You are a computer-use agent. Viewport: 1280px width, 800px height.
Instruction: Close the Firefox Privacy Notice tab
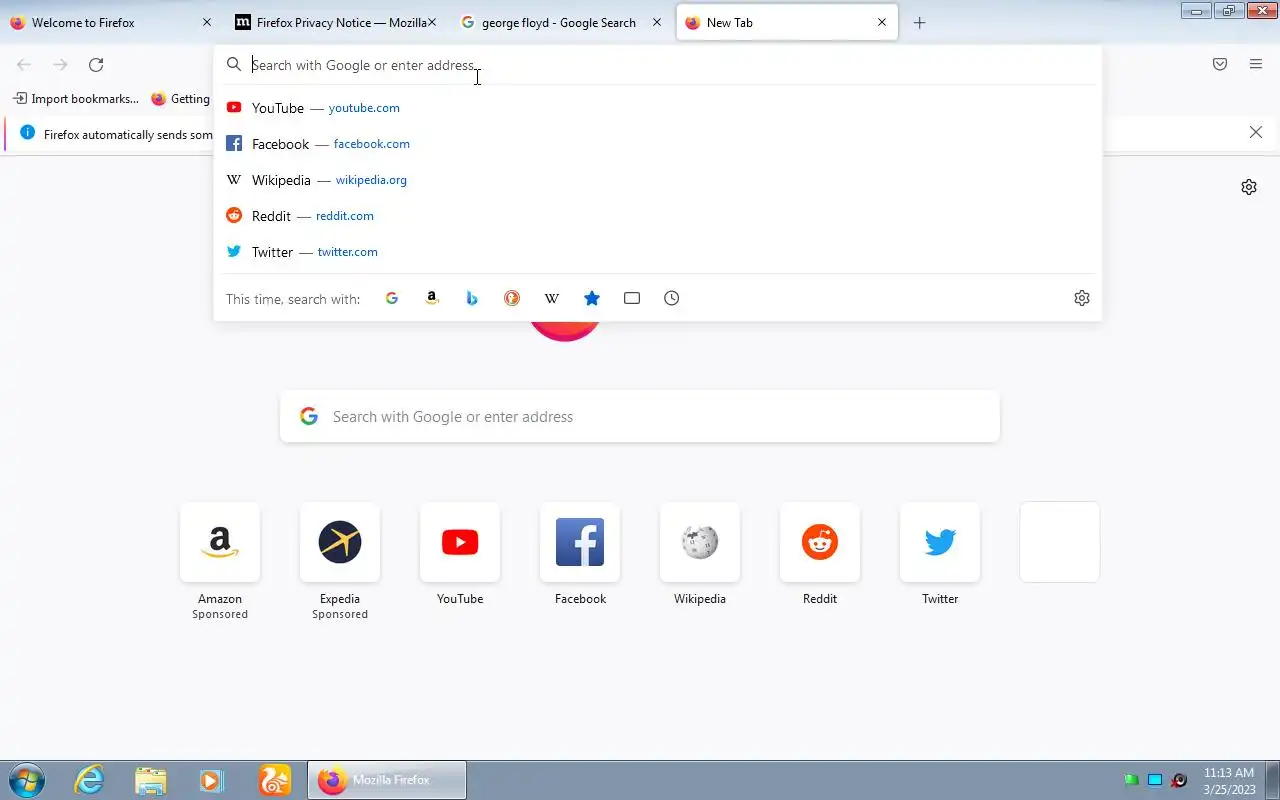432,22
